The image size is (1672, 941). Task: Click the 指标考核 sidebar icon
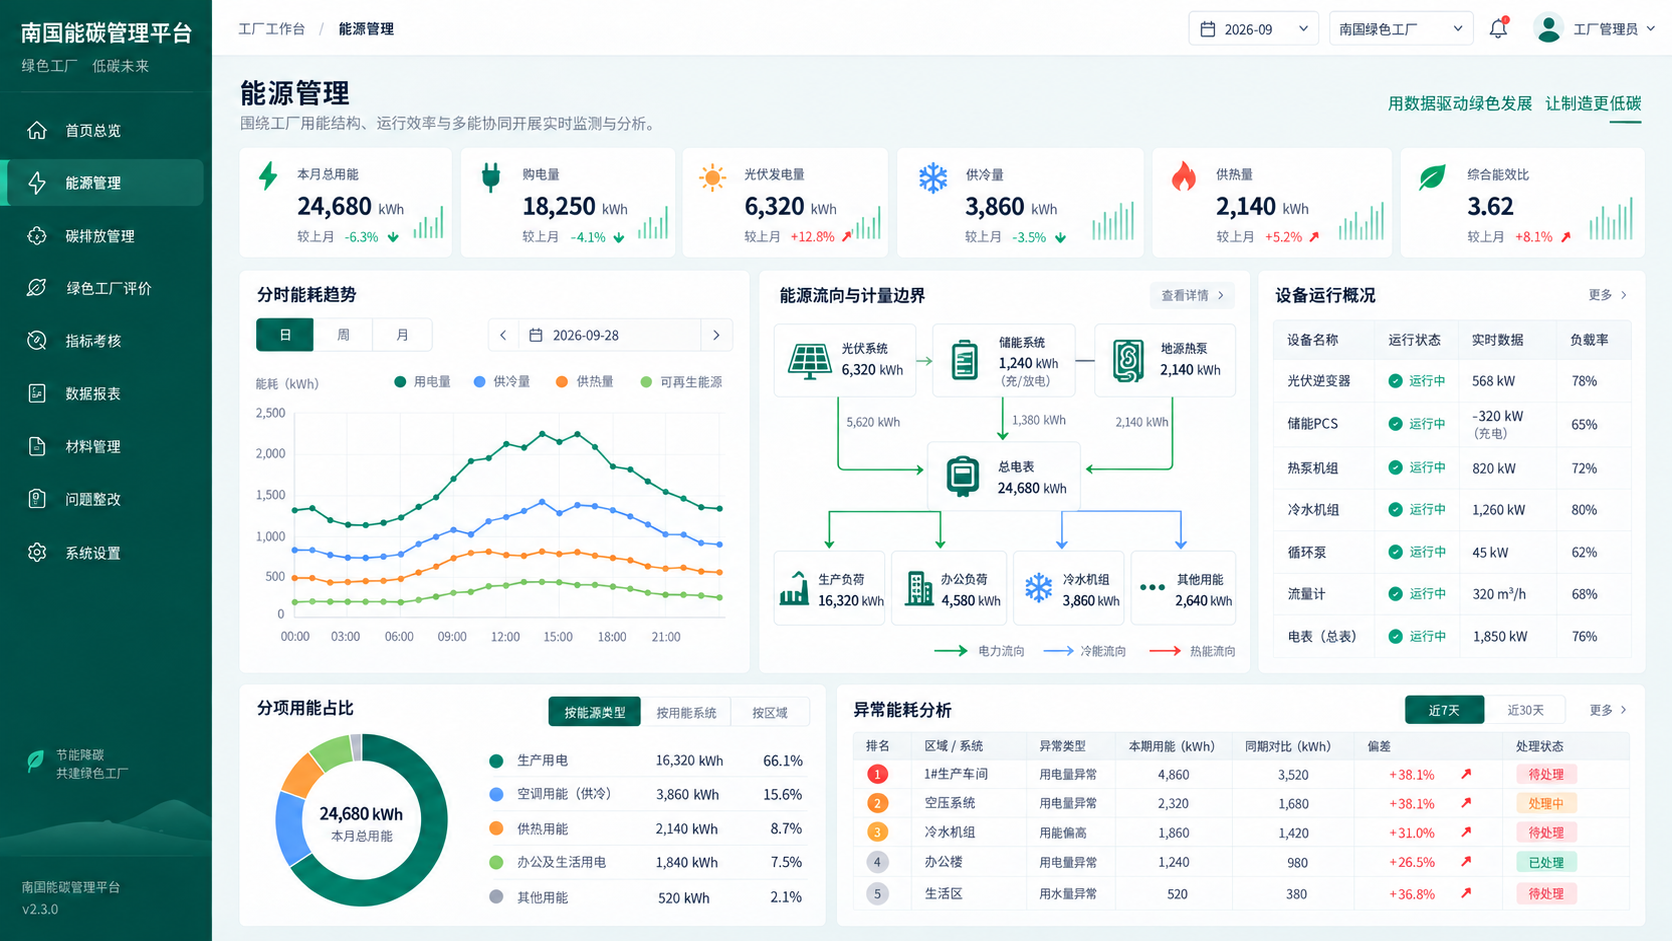[37, 341]
